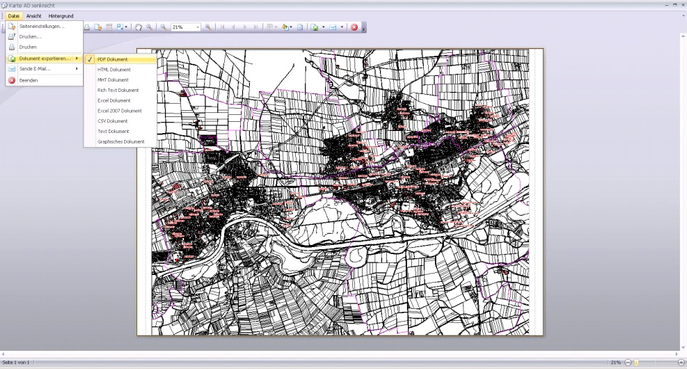Choose CSV Dokument export format

pyautogui.click(x=113, y=121)
